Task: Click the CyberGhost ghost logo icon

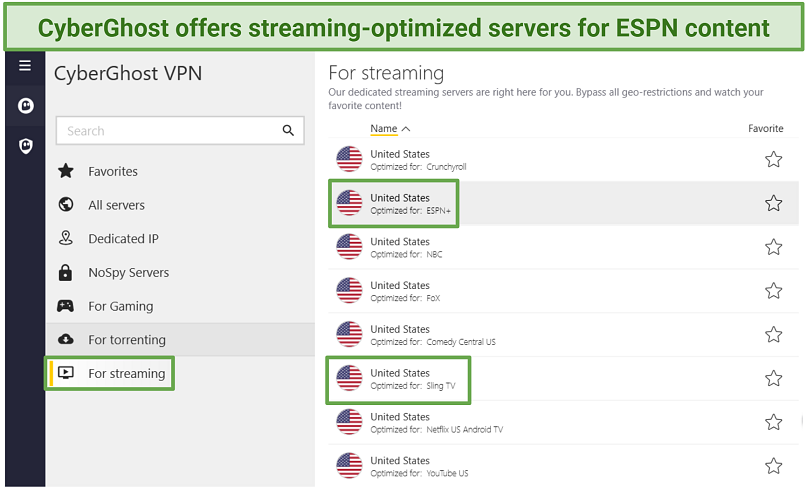Action: tap(26, 106)
